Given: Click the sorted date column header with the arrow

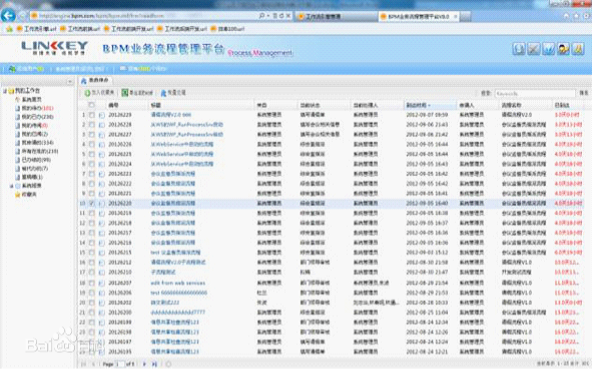Looking at the screenshot, I should (429, 105).
